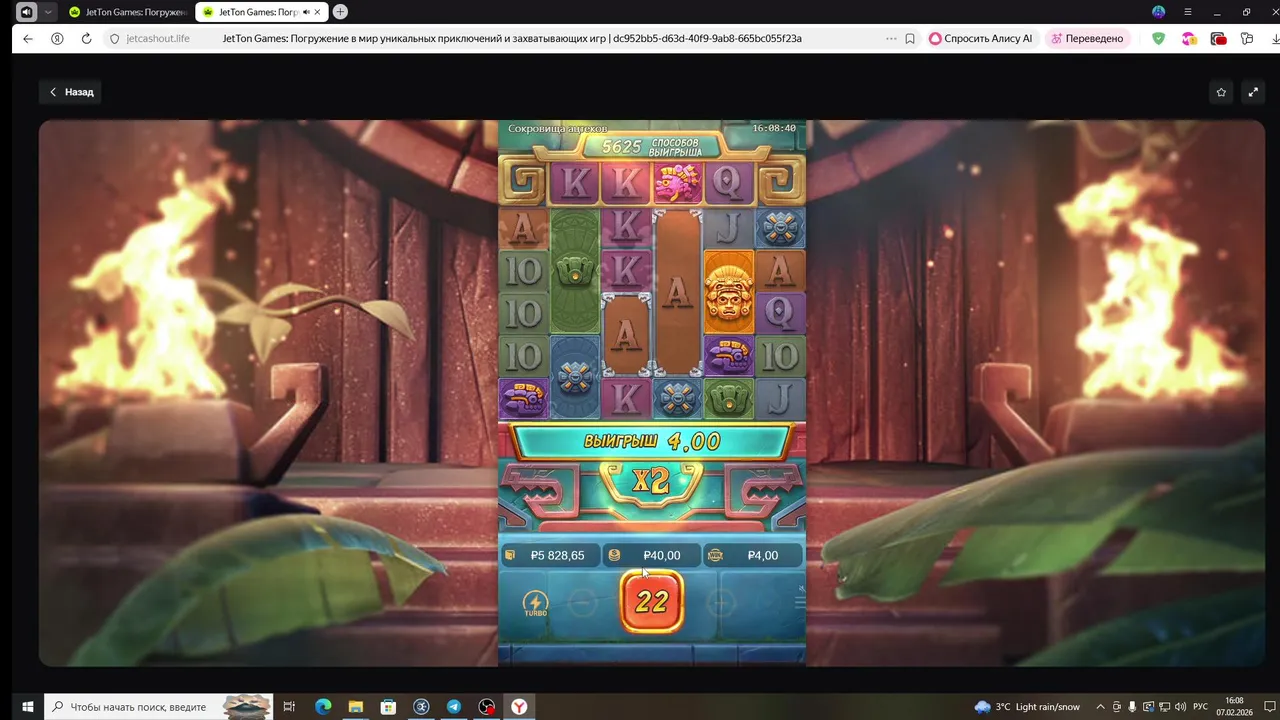The height and width of the screenshot is (720, 1280).
Task: Launch Microsoft Edge from taskbar
Action: pos(323,707)
